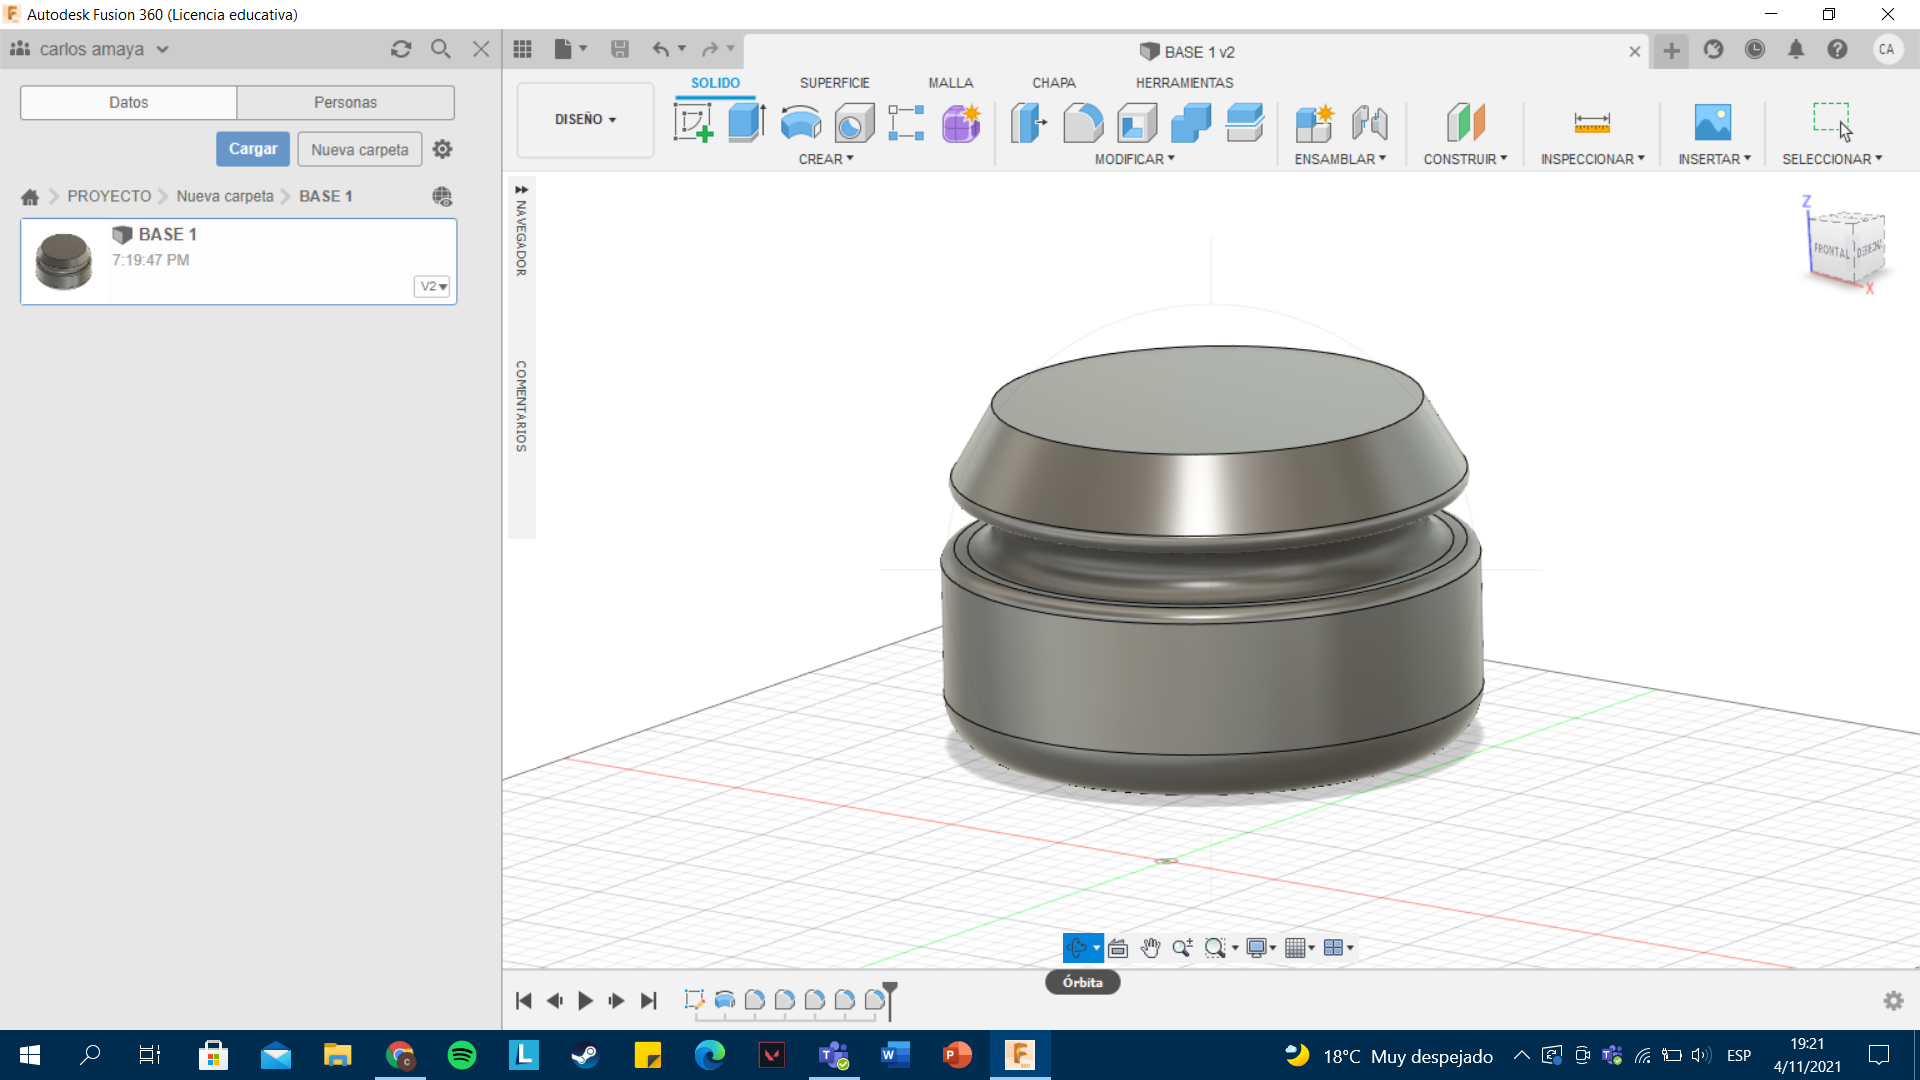Open the PROYECTO breadcrumb link
1920x1080 pixels.
coord(109,196)
